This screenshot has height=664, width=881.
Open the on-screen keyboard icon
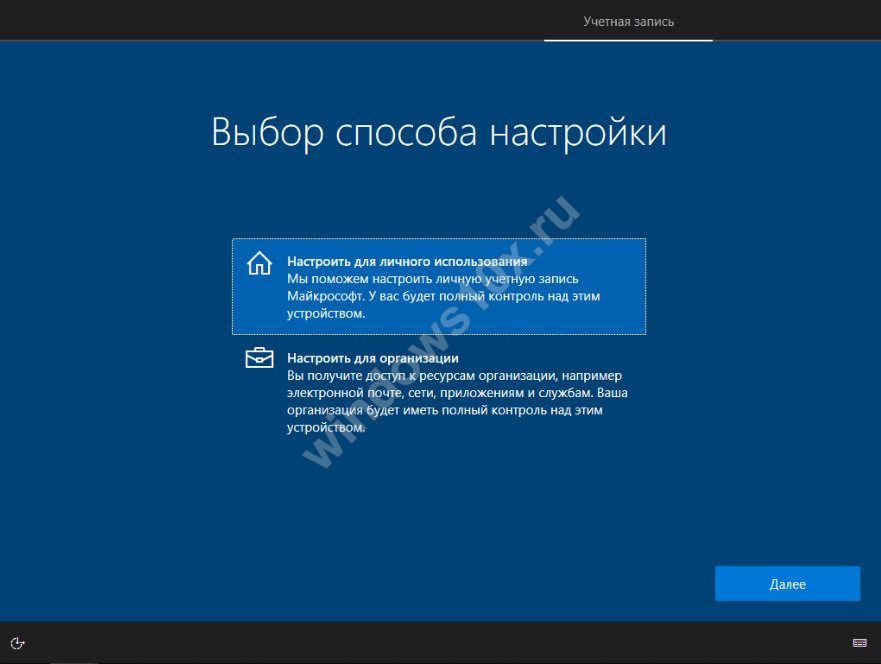(x=859, y=642)
